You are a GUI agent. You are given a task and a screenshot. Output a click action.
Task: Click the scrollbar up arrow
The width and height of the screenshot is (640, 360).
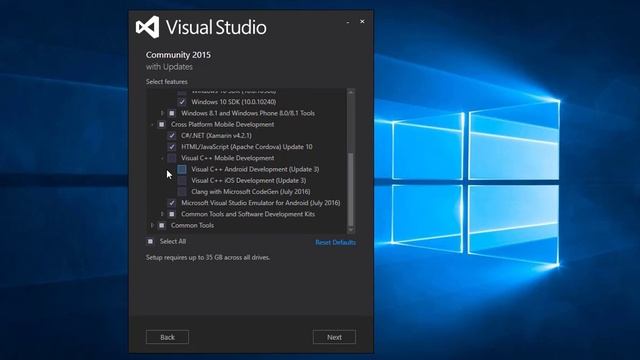(x=351, y=92)
